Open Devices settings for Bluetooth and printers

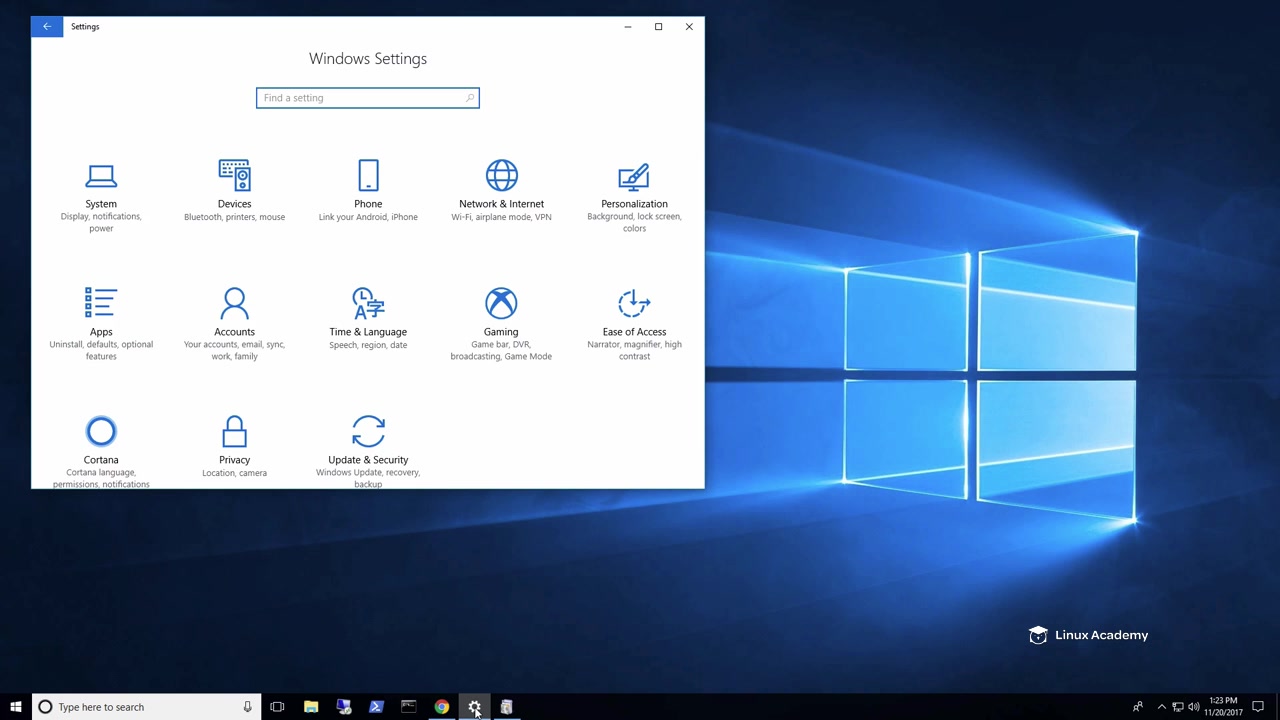234,190
